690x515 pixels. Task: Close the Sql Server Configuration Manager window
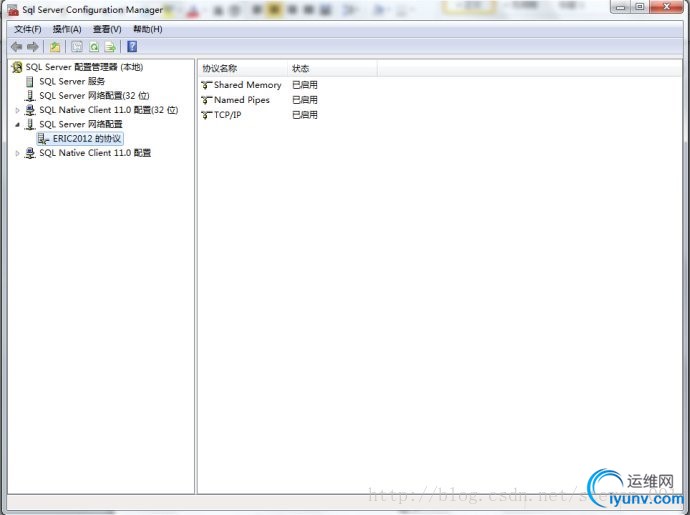[666, 7]
